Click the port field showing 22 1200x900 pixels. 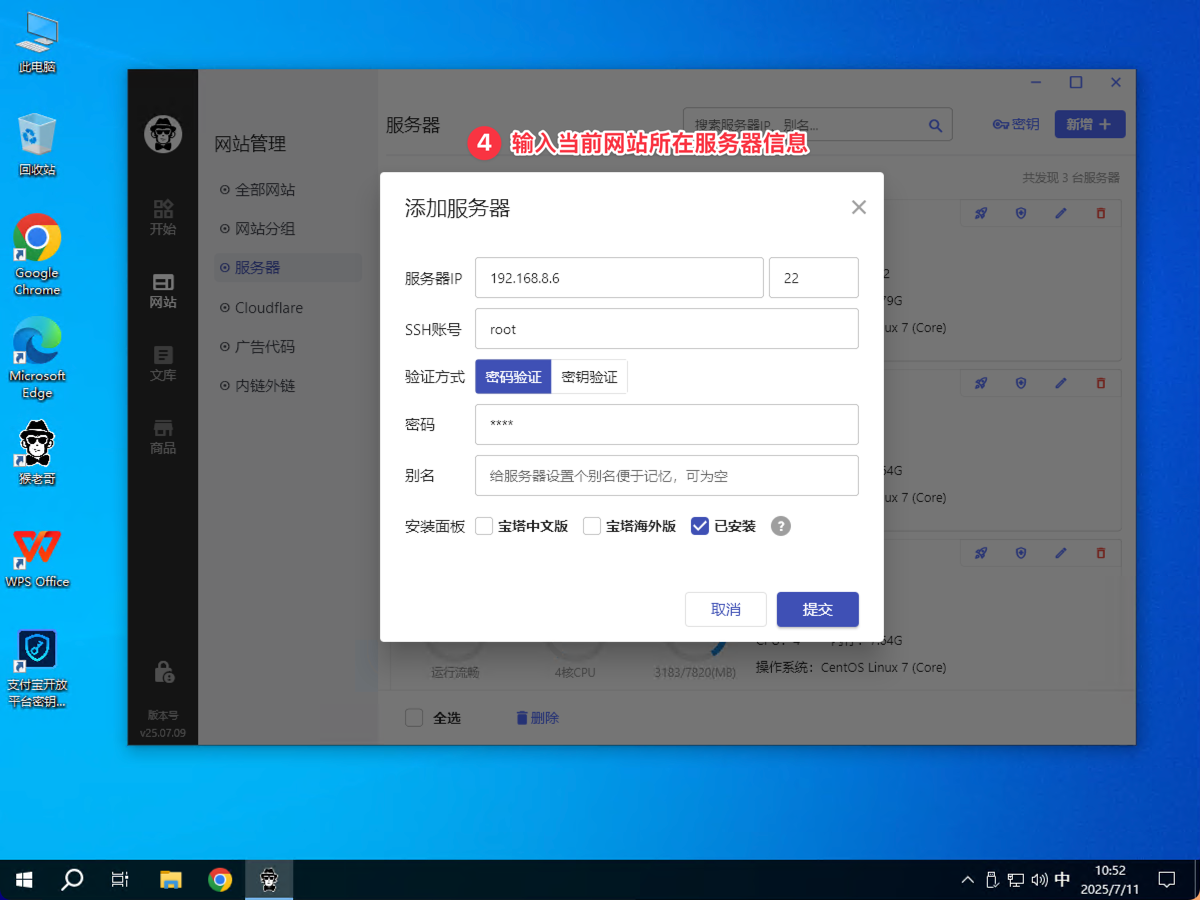814,278
